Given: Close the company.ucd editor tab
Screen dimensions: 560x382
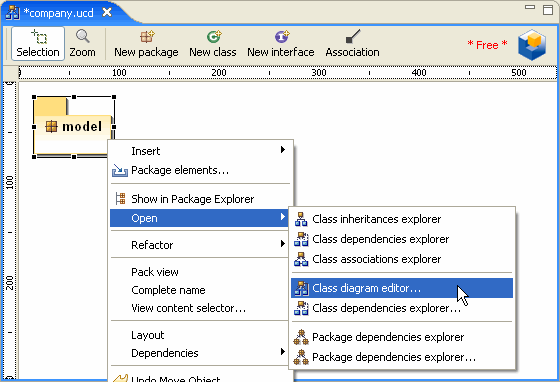Looking at the screenshot, I should pyautogui.click(x=107, y=13).
